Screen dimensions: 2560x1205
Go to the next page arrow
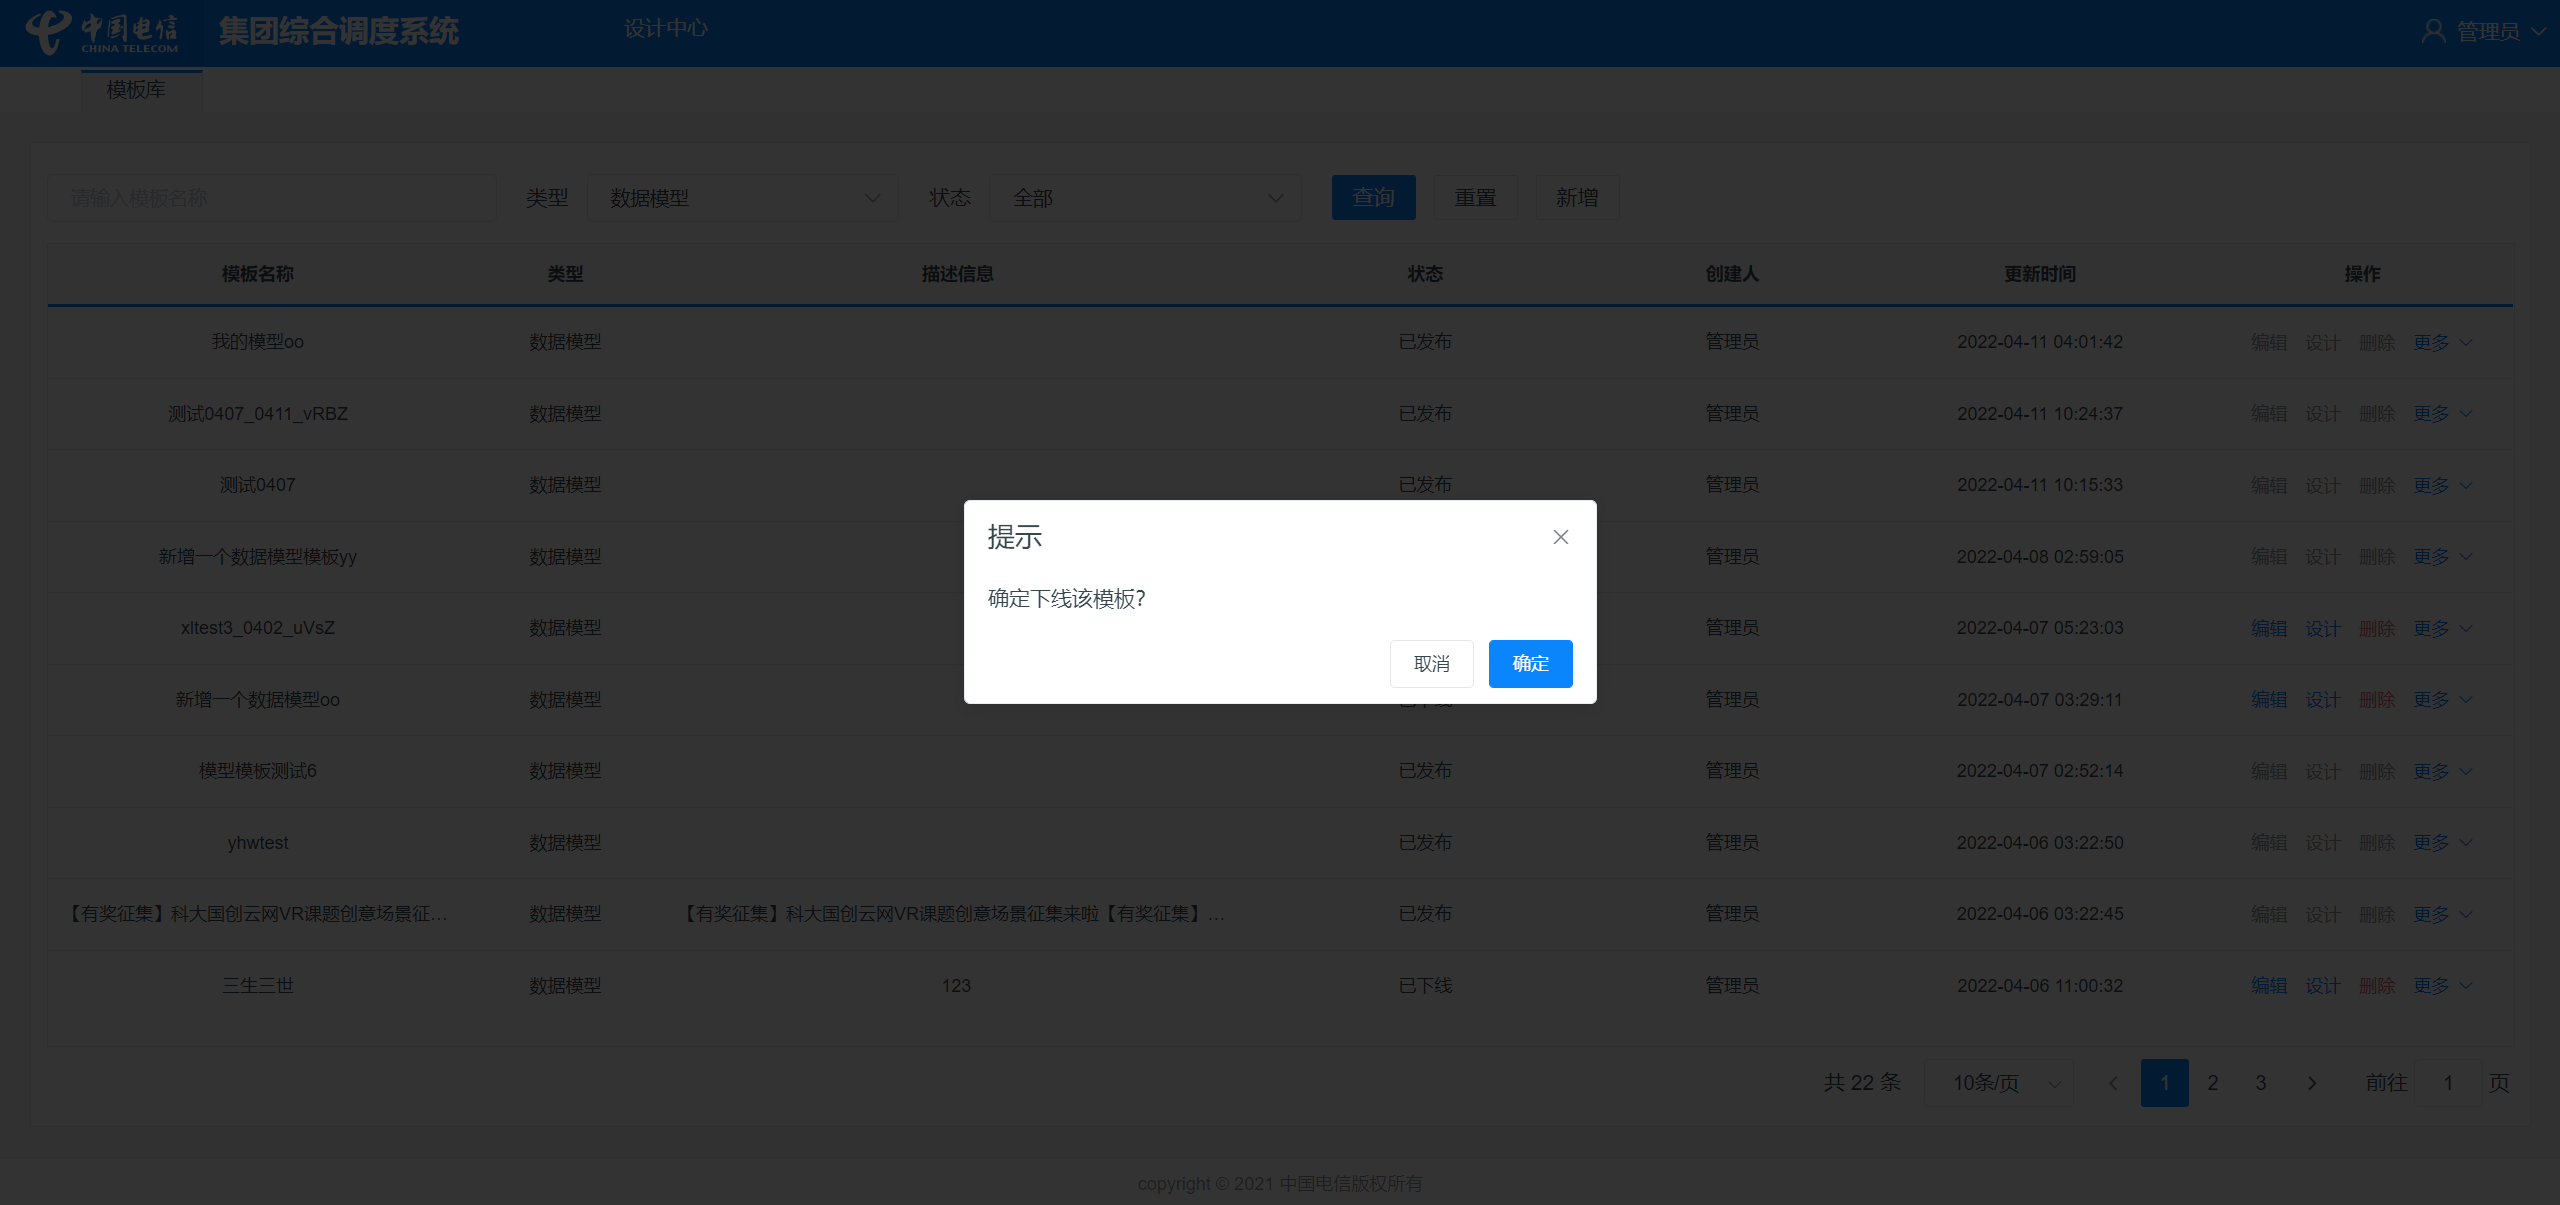pyautogui.click(x=2311, y=1083)
